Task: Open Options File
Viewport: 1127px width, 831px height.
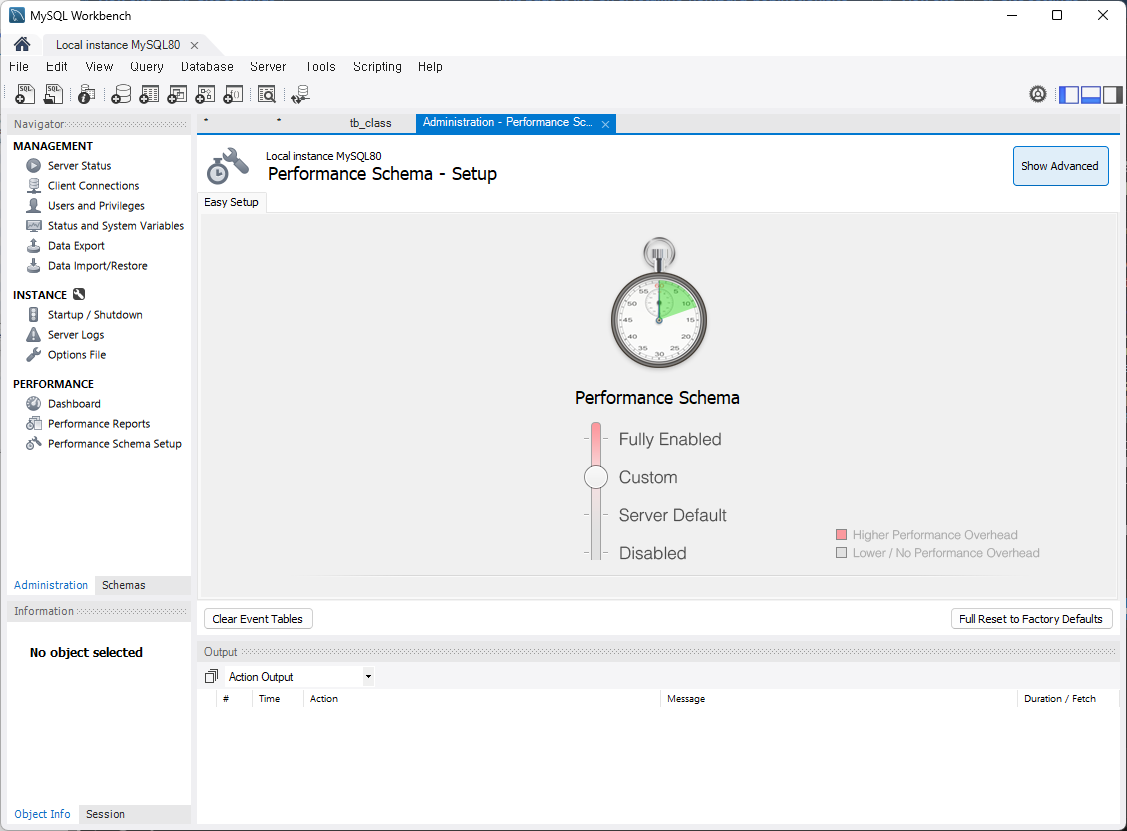Action: click(76, 355)
